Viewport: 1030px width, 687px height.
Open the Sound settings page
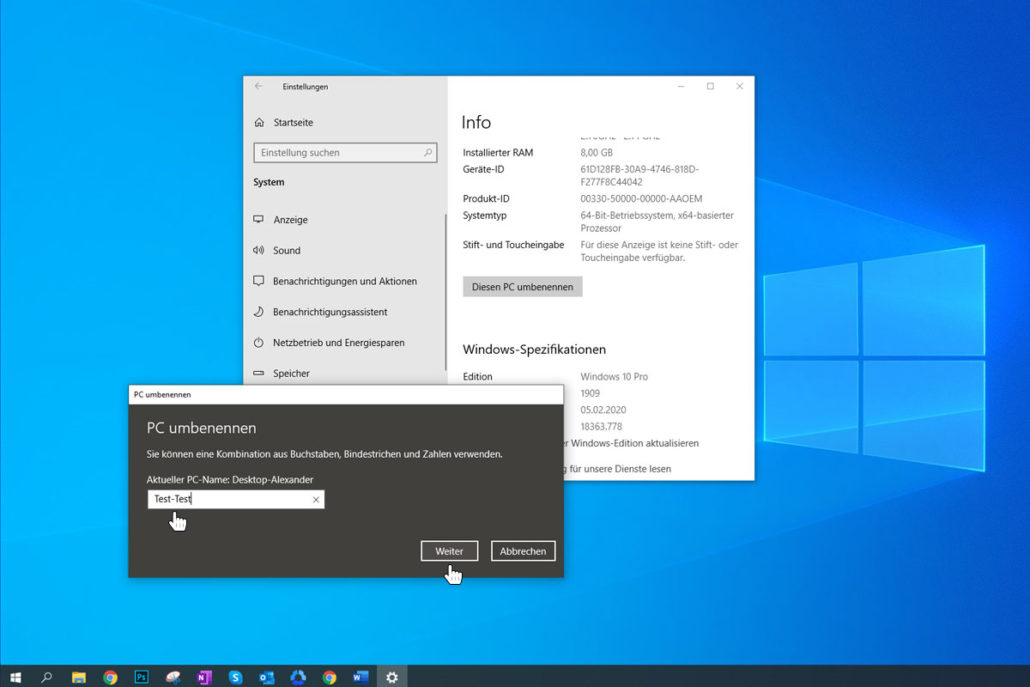tap(286, 251)
